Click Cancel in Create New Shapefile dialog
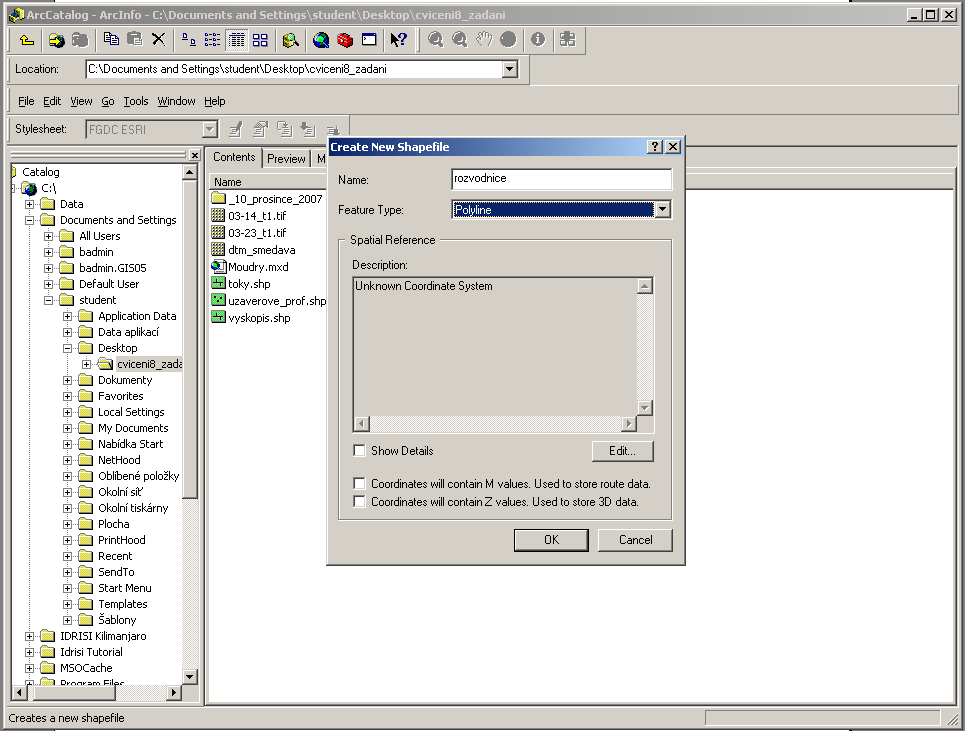The height and width of the screenshot is (731, 965). [635, 540]
